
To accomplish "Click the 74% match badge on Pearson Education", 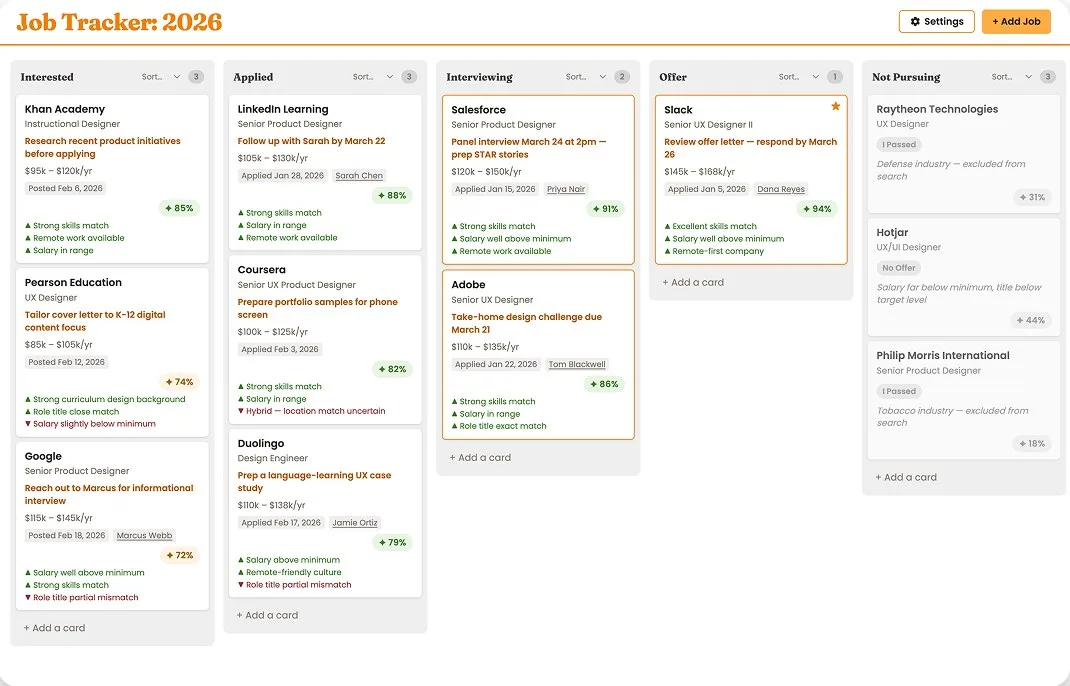I will pos(179,382).
